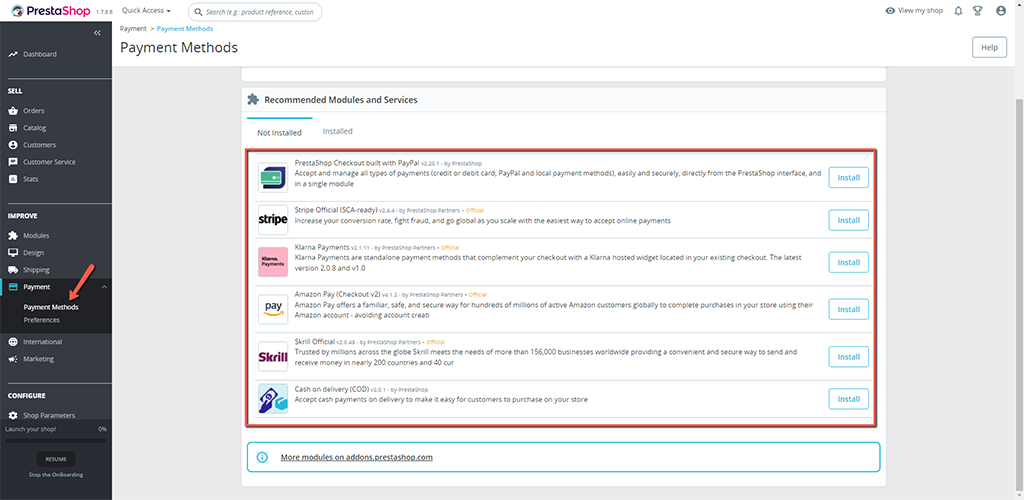Click the Cash on delivery module logo

(273, 399)
